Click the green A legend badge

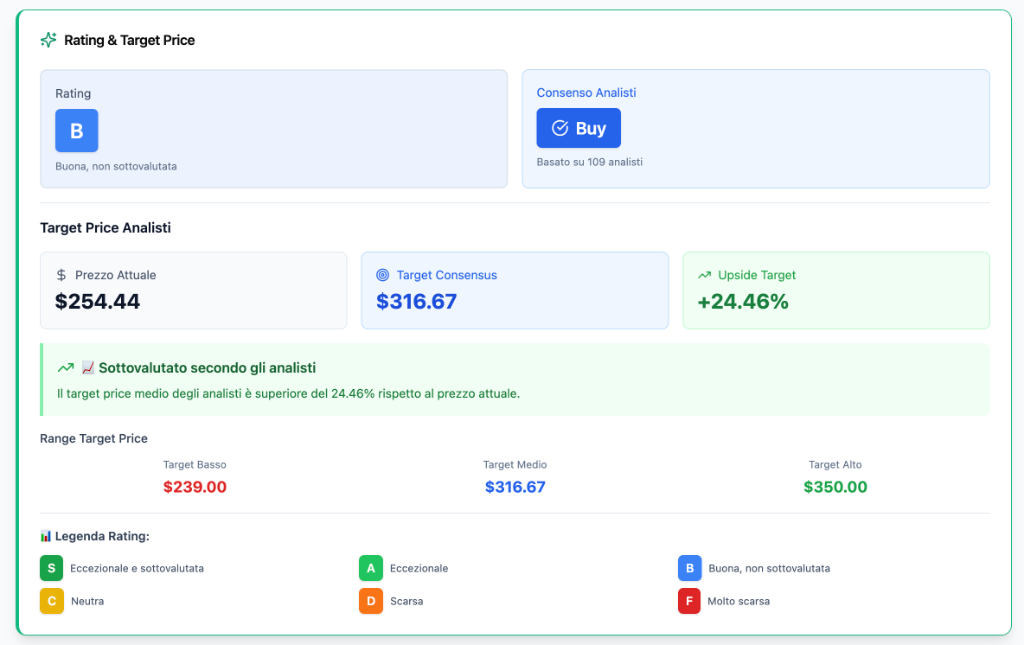[x=371, y=568]
